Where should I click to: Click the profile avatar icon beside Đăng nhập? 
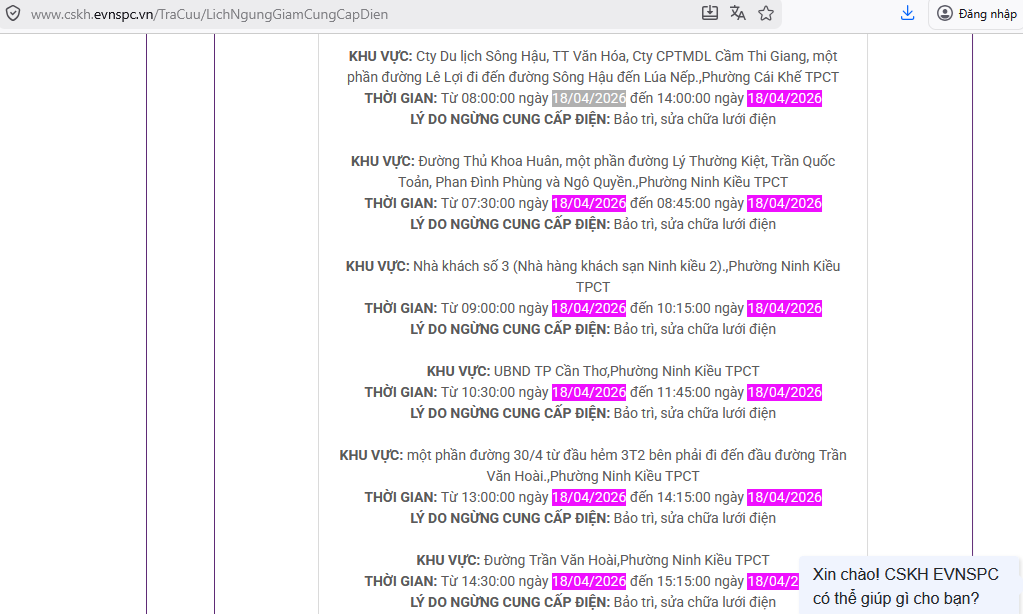(x=945, y=13)
